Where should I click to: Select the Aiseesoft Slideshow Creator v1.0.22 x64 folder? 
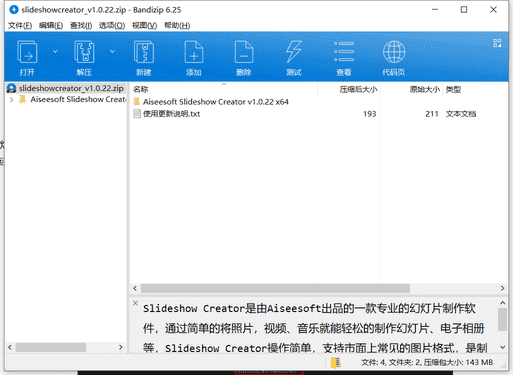(216, 102)
